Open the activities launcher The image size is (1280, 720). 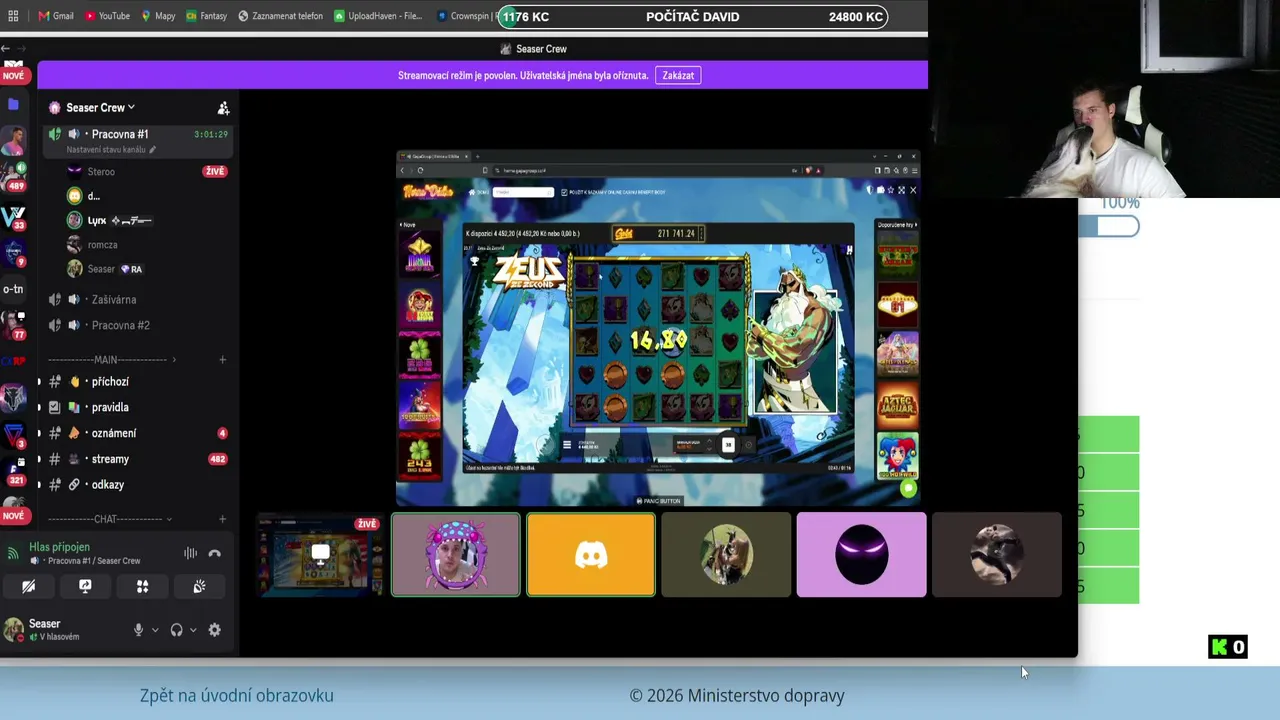coord(142,587)
